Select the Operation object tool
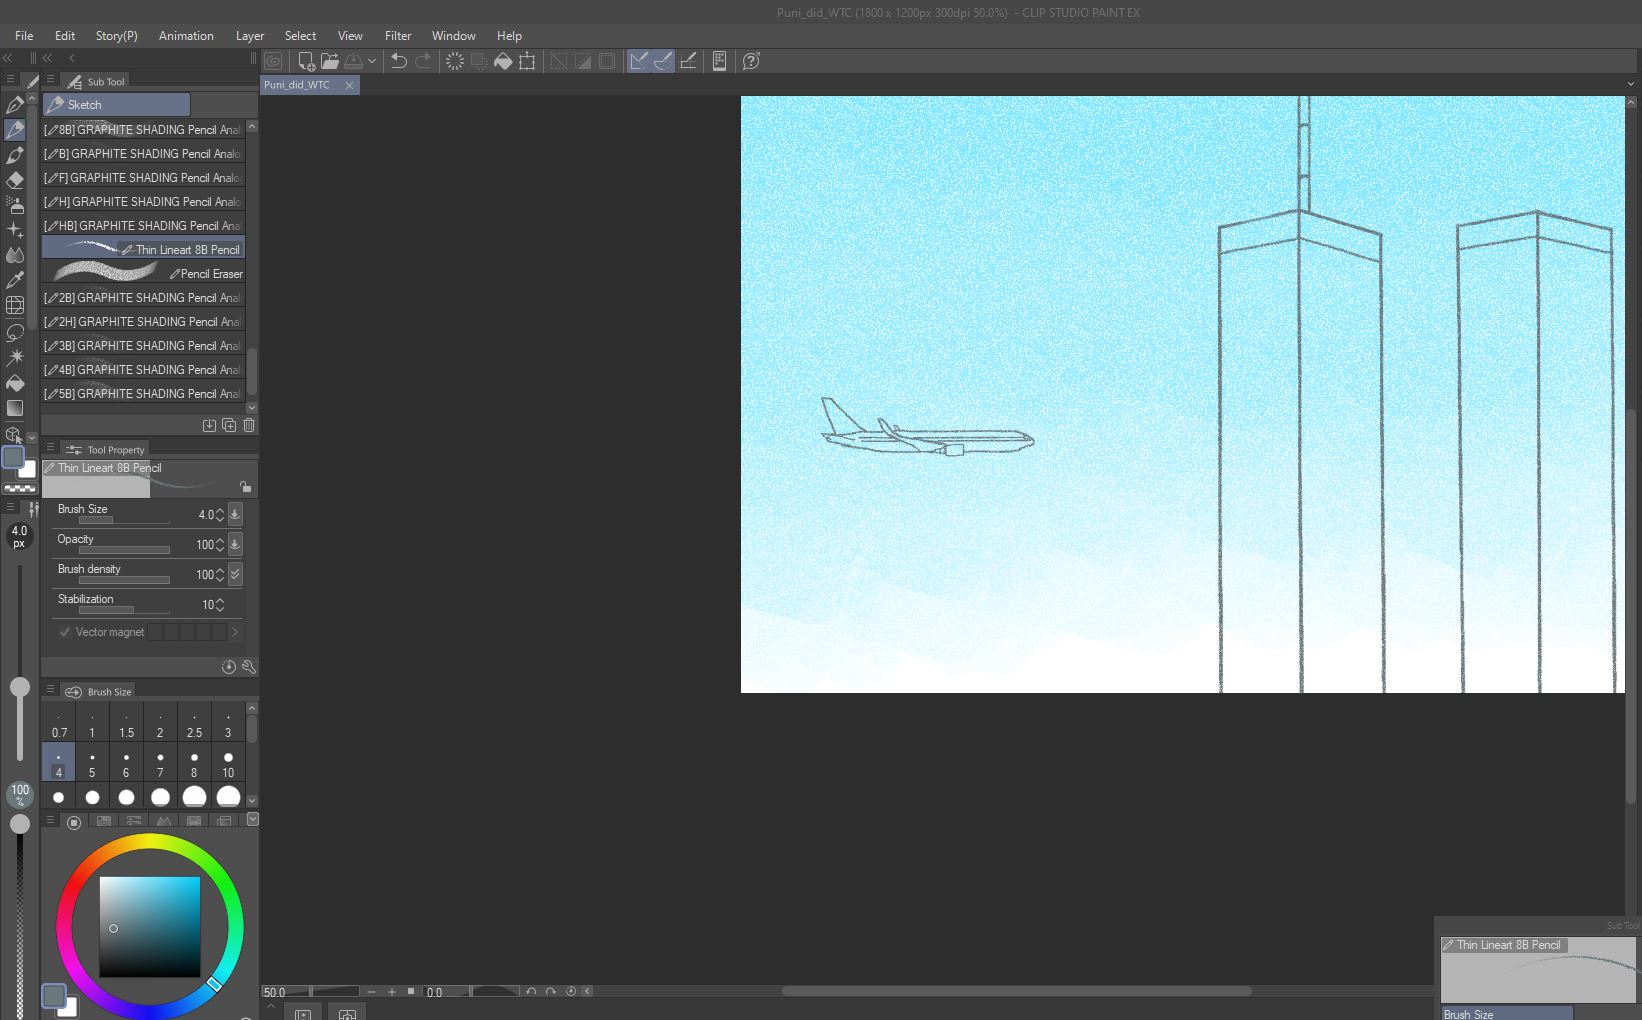1642x1020 pixels. (x=13, y=434)
